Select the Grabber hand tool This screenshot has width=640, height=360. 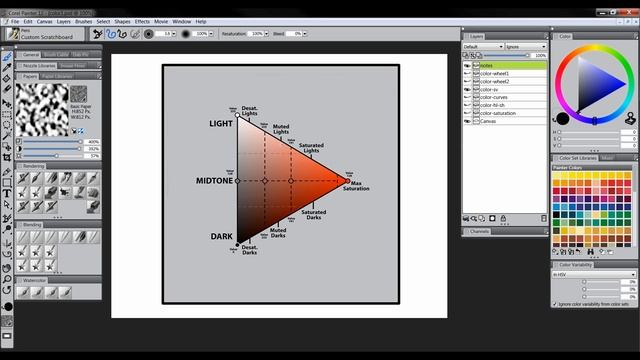coord(7,269)
